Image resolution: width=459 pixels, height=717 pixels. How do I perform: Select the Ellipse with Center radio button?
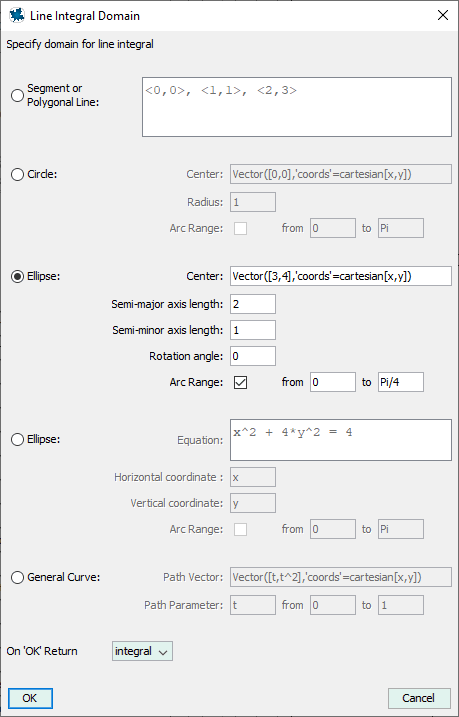pos(17,277)
